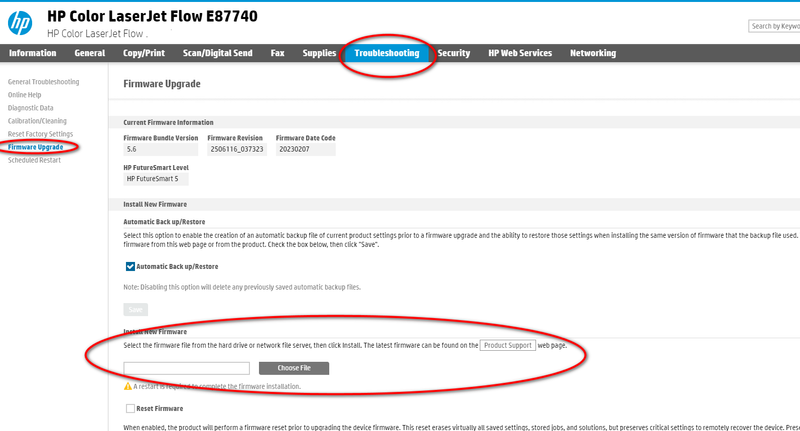Go to the Fax tab
The width and height of the screenshot is (800, 431).
[x=278, y=53]
